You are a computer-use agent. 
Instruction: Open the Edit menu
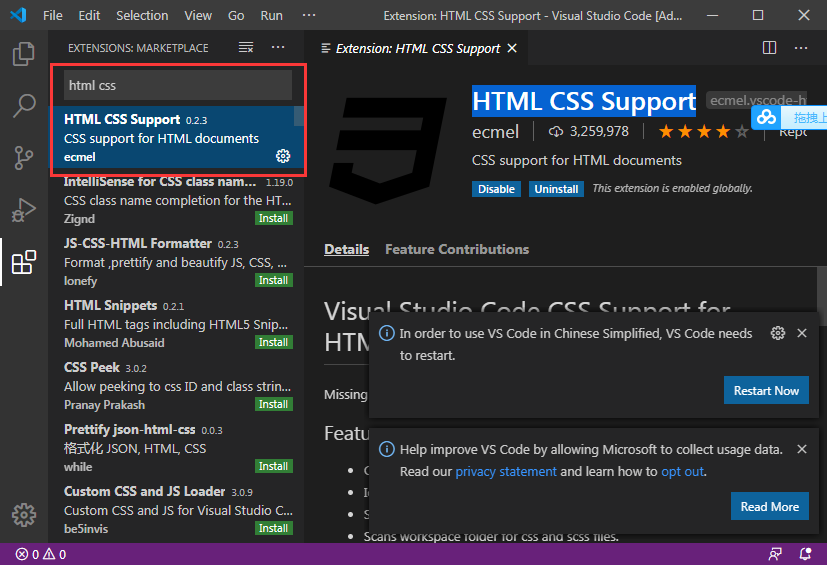(89, 15)
